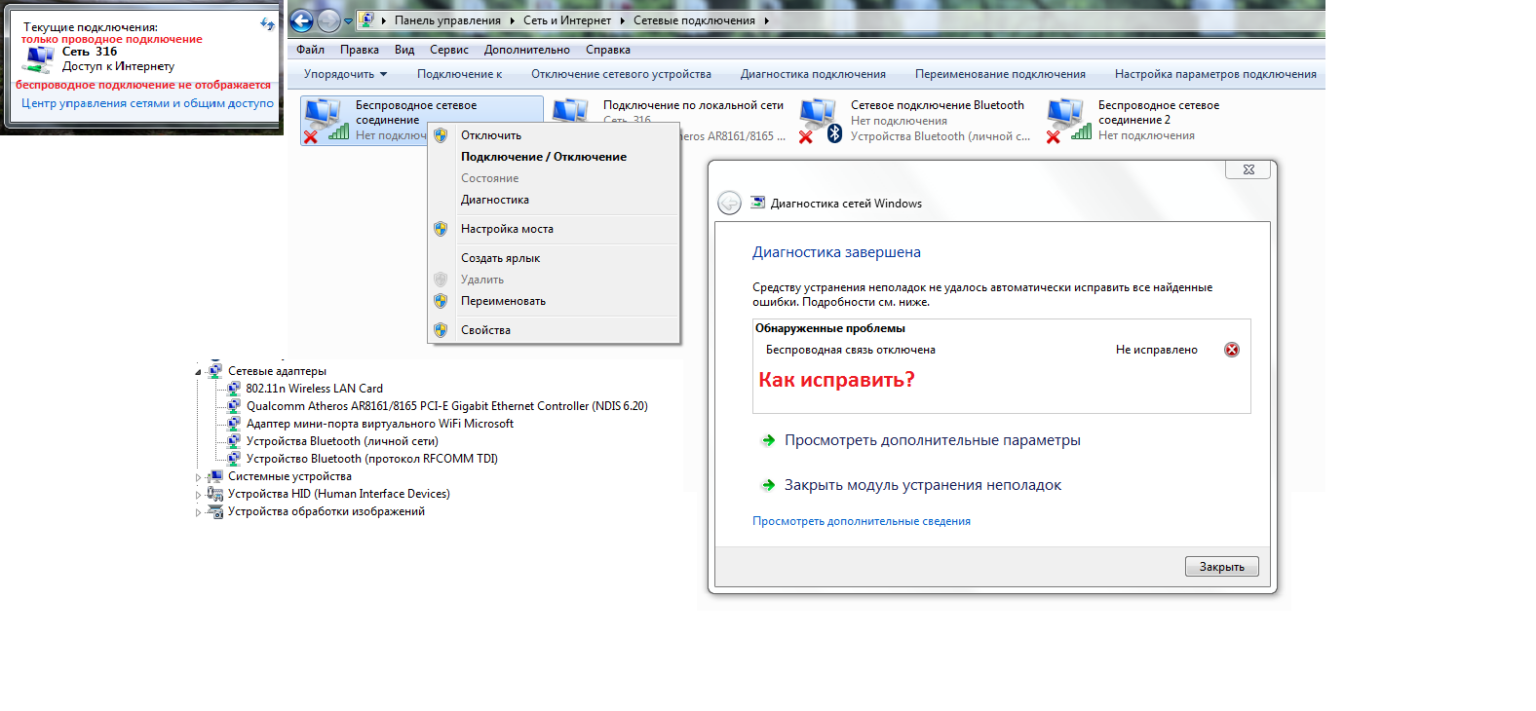This screenshot has height=711, width=1536.
Task: Click the green arrow beside Закрыть модуль устранения неполадок
Action: pos(768,485)
